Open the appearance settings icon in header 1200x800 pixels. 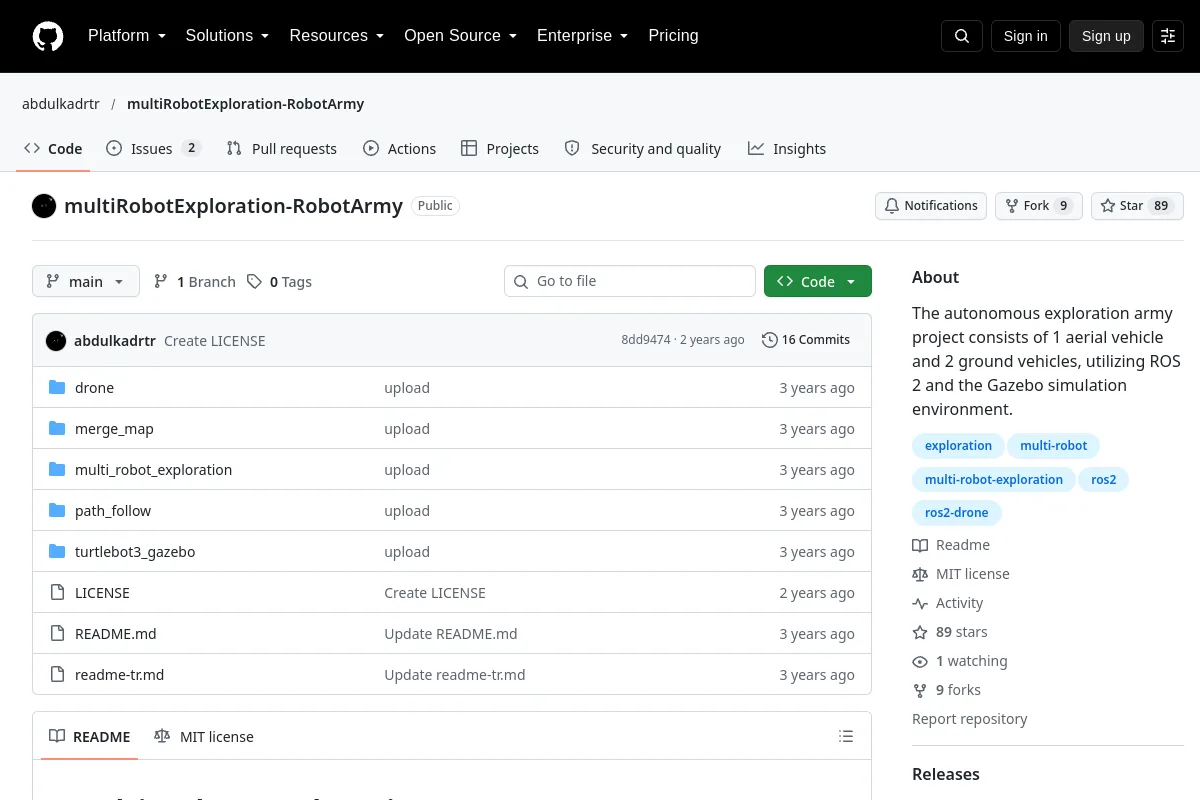click(x=1168, y=36)
